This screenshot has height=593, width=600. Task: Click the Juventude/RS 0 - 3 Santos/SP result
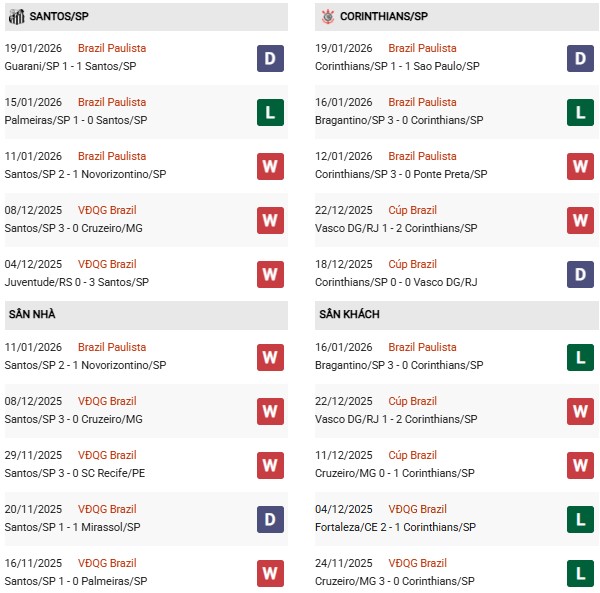79,282
